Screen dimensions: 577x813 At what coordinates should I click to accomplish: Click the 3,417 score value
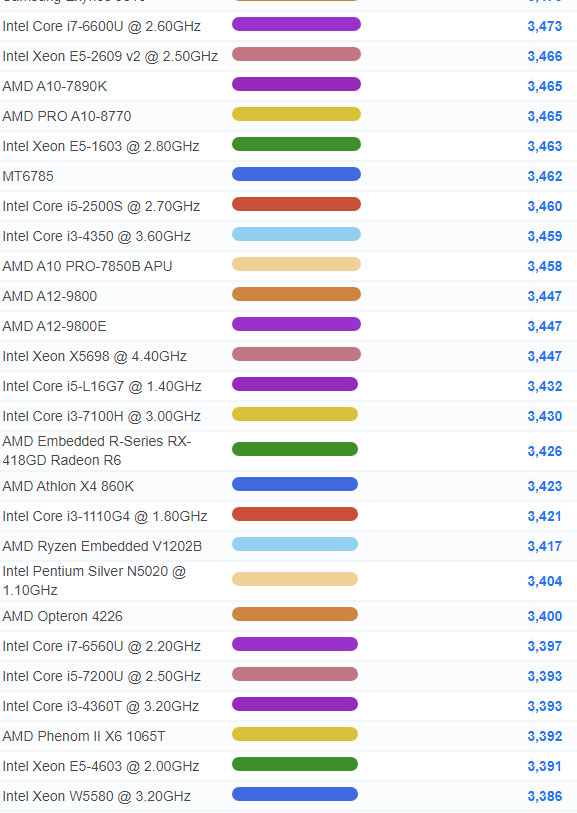click(545, 547)
